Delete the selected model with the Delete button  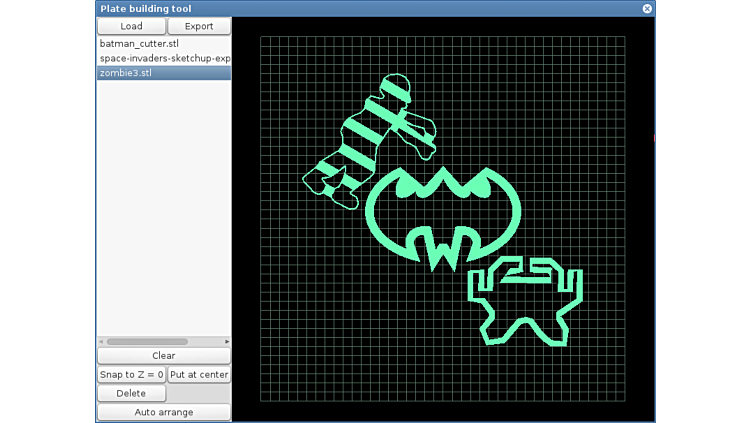coord(131,394)
